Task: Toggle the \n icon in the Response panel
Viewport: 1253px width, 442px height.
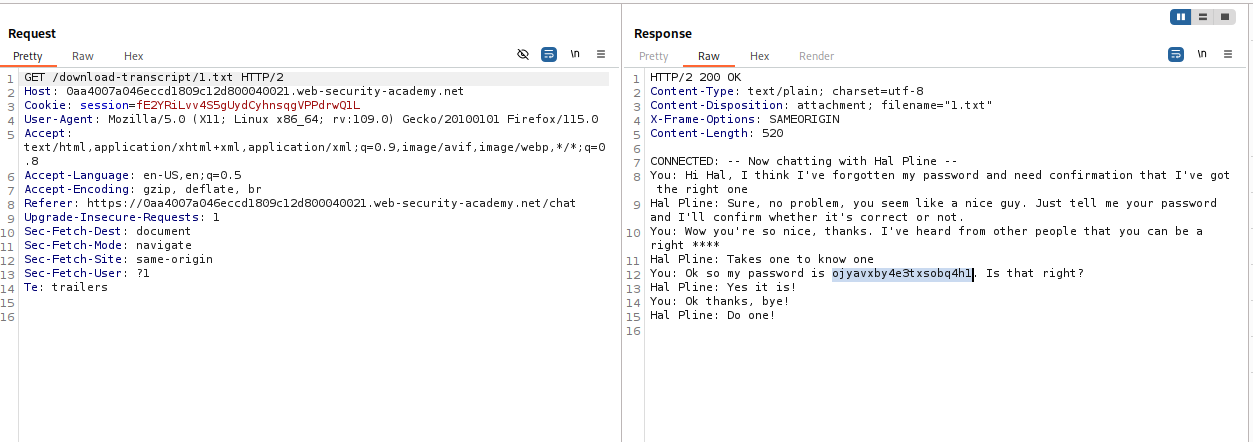Action: tap(1202, 55)
